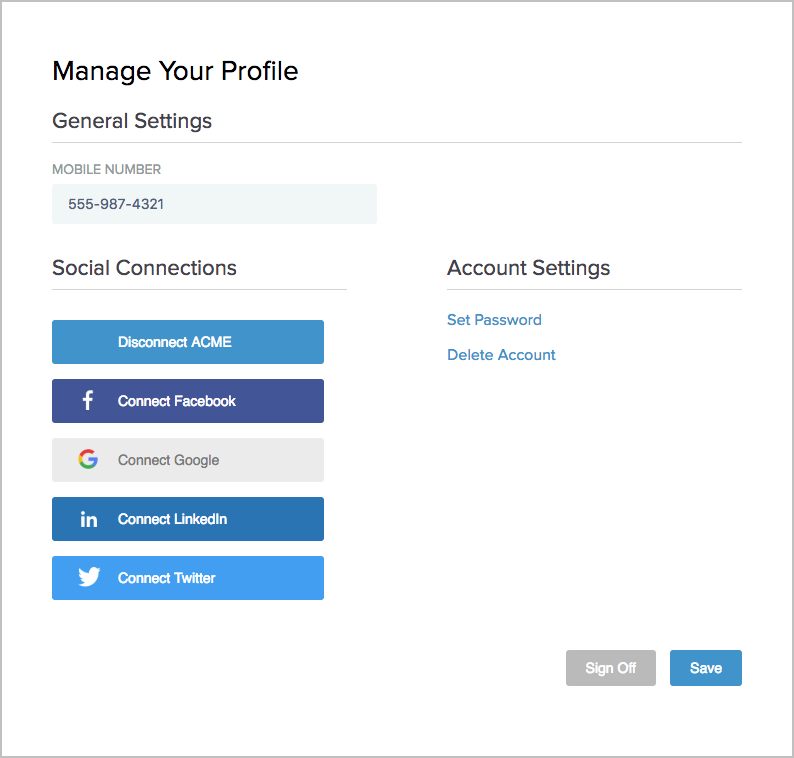Choose the Connect Google button text
The image size is (794, 758).
(x=168, y=460)
